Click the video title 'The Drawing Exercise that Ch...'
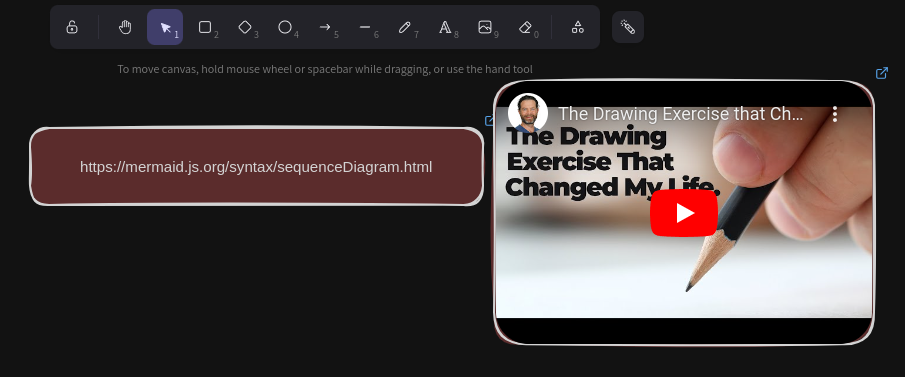 (680, 114)
